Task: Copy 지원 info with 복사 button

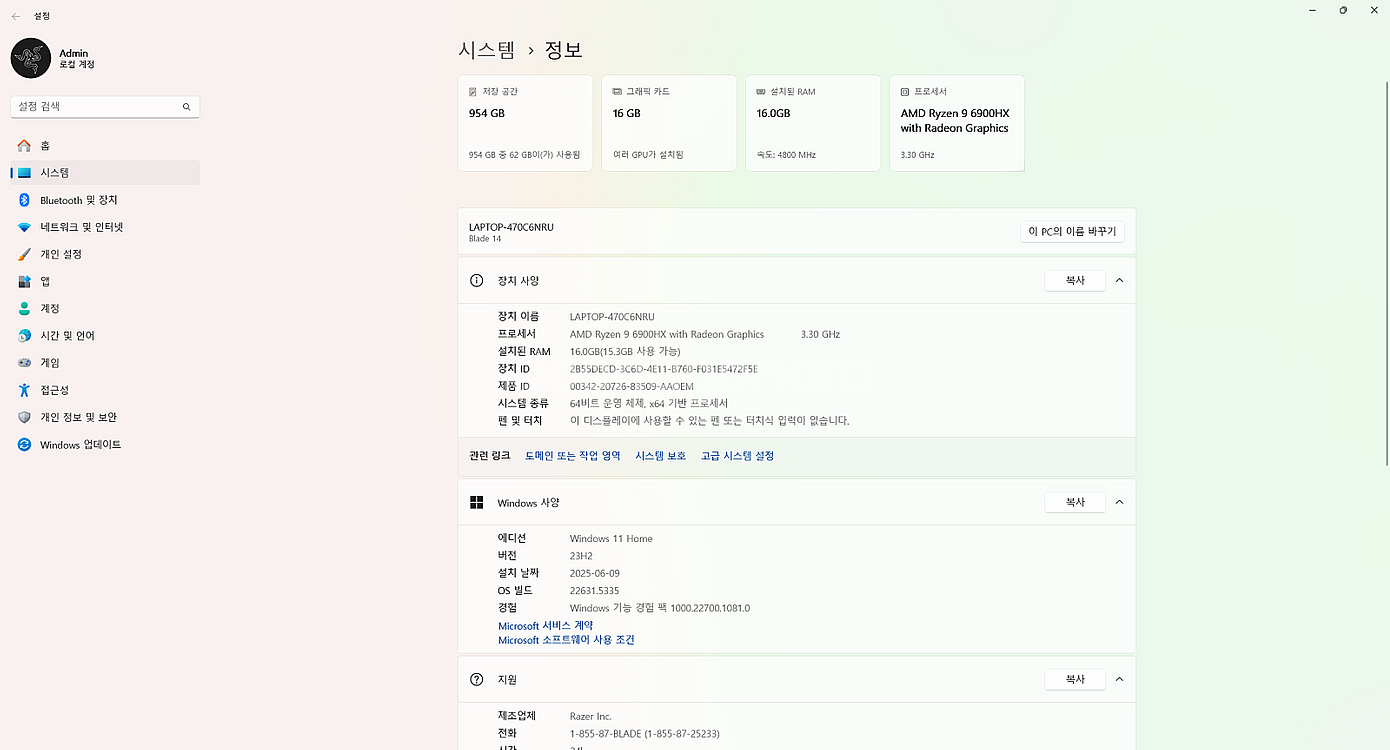Action: coord(1075,680)
